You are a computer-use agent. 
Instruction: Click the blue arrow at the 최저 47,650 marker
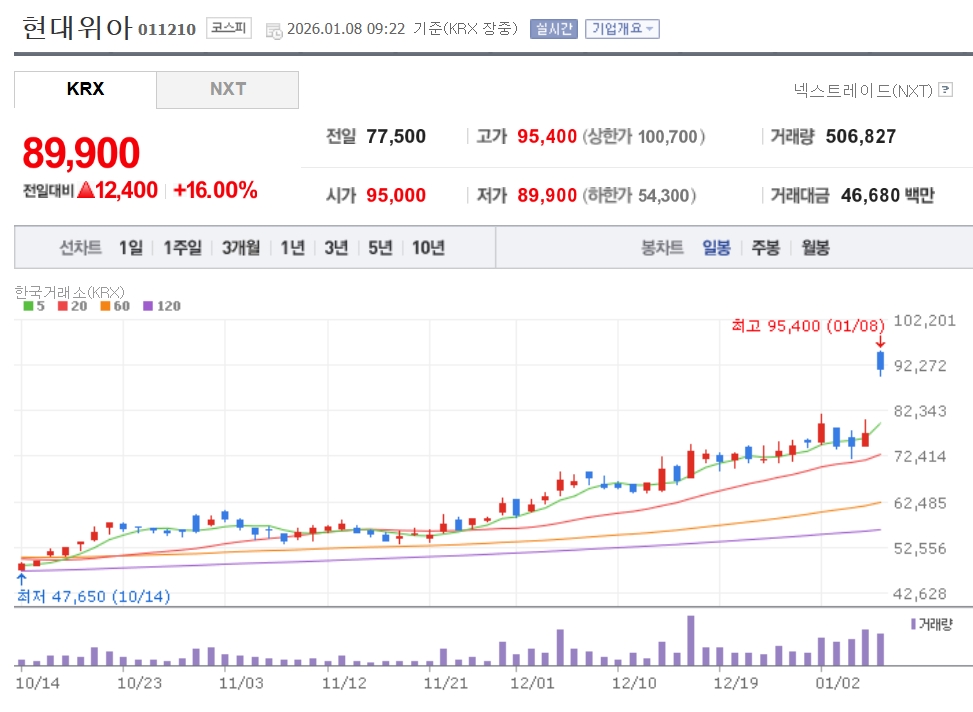(21, 578)
